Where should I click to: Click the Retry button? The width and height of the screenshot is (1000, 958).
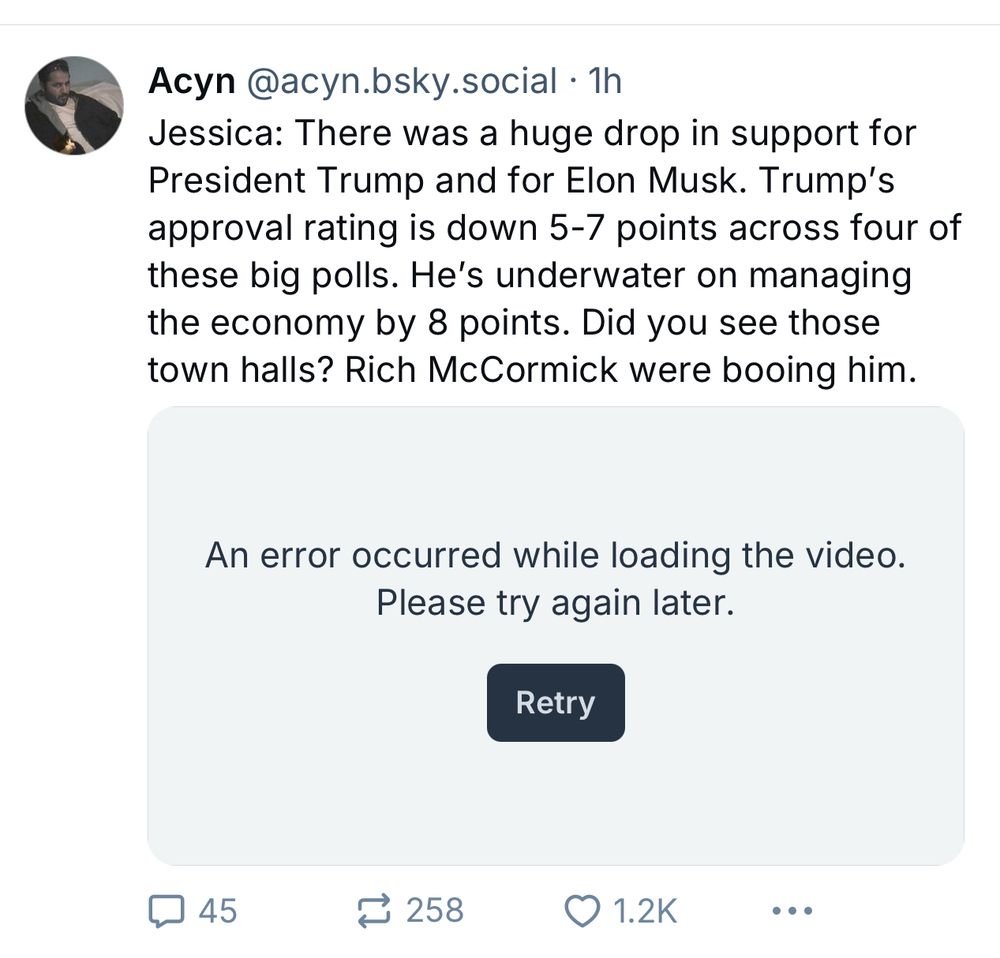[x=555, y=702]
